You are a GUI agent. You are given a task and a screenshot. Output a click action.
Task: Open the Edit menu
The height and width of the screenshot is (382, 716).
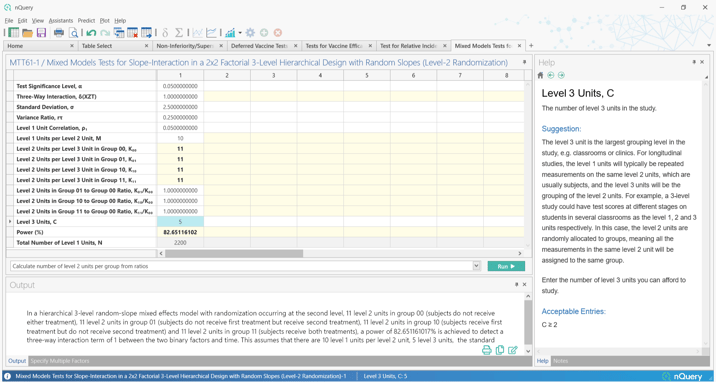[x=22, y=21]
